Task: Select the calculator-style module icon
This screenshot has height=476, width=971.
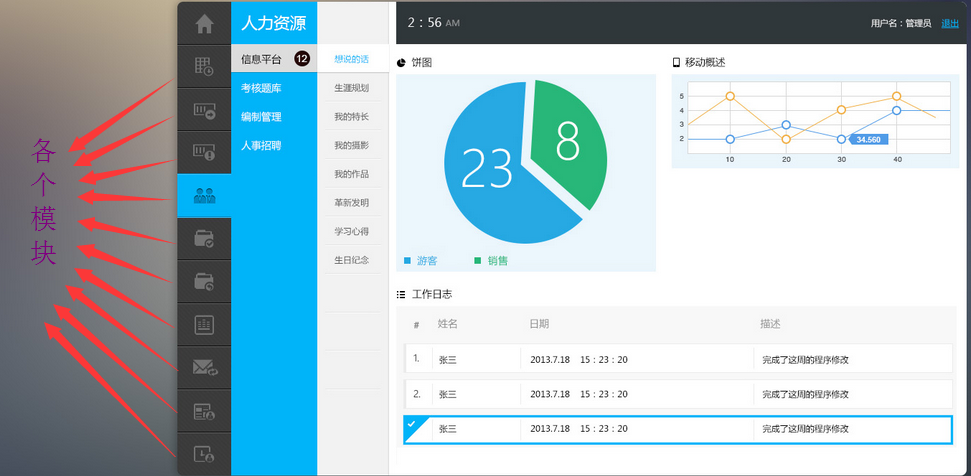Action: click(x=204, y=325)
